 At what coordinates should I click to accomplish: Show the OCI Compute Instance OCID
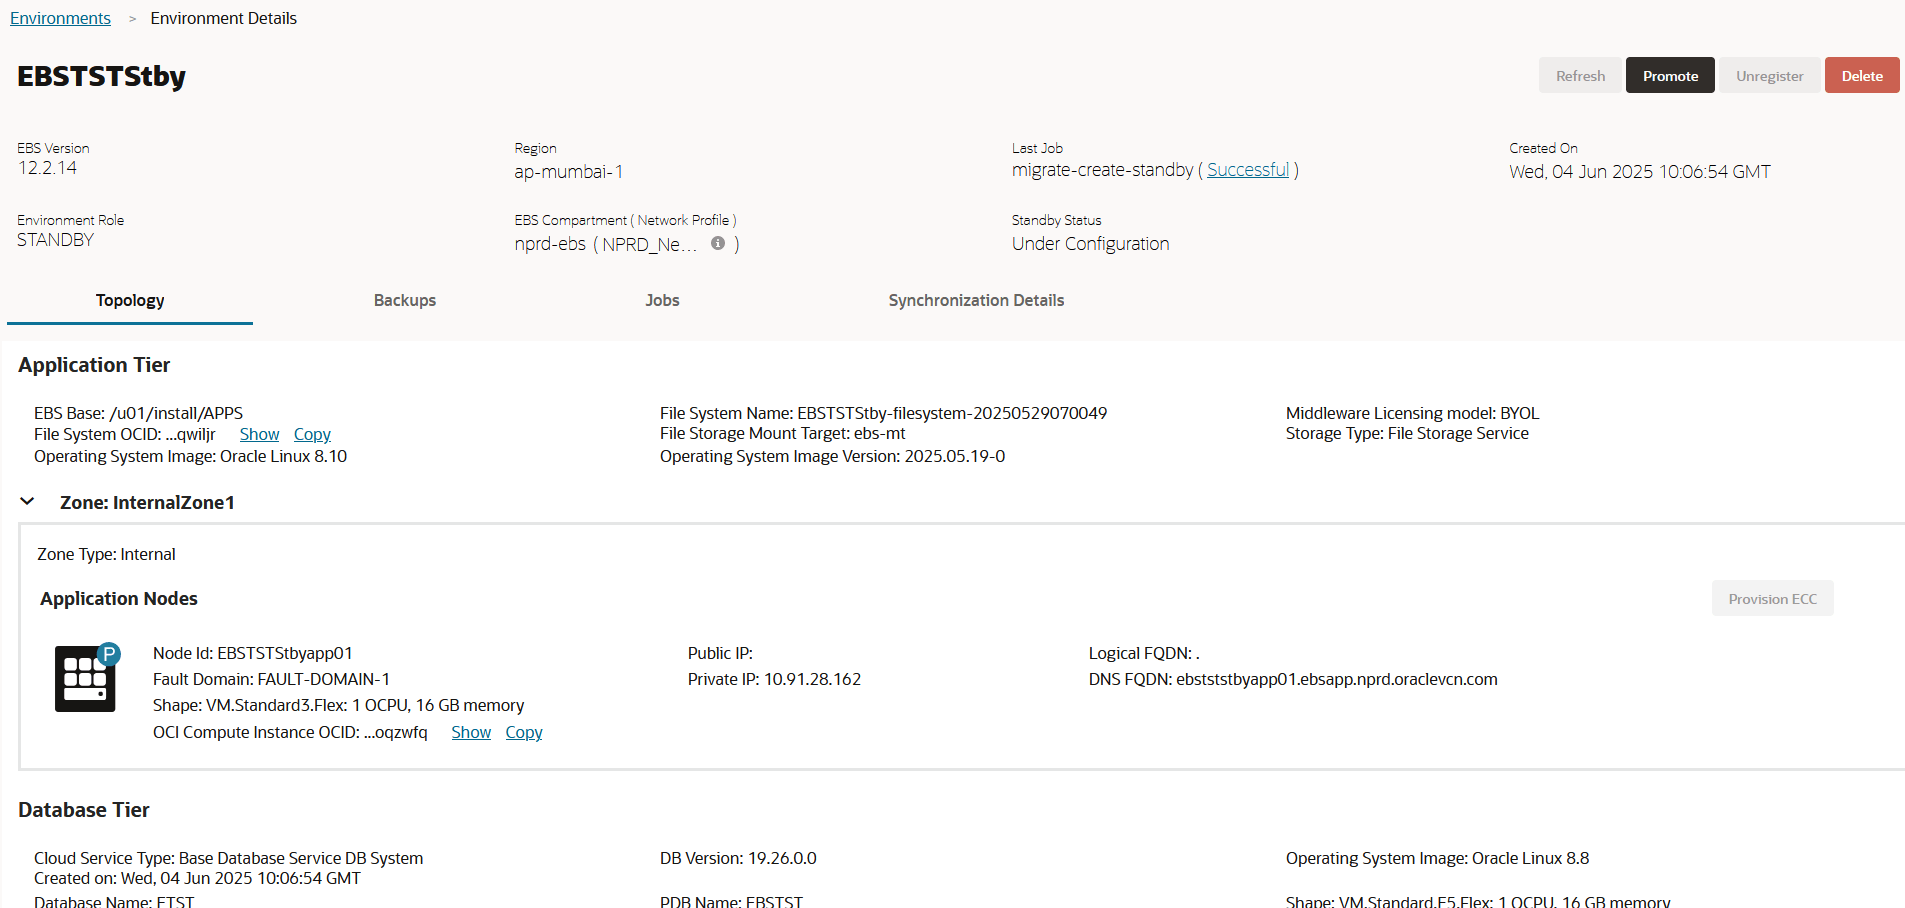click(471, 732)
